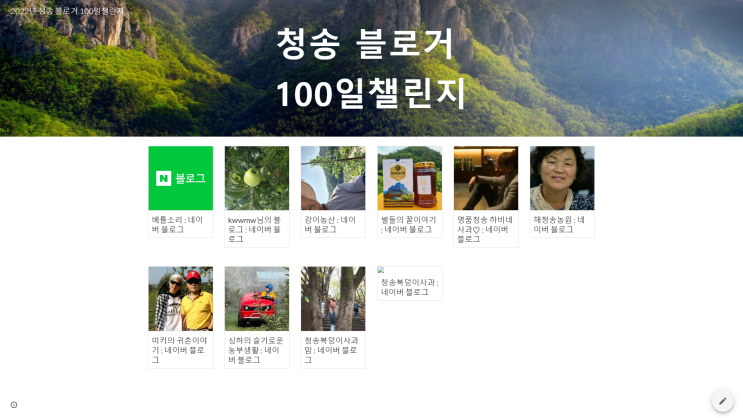
Task: Open the honey jar product thumbnail
Action: [410, 178]
